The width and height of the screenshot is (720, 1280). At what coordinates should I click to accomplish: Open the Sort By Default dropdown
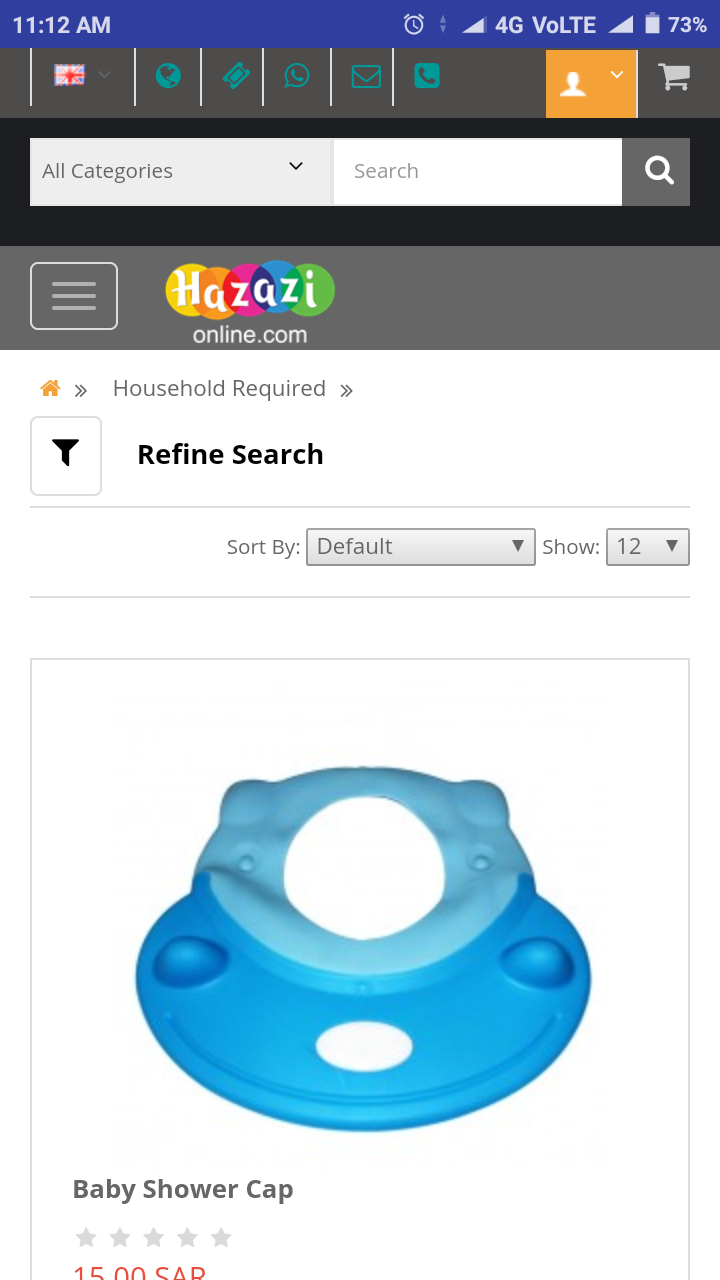(x=421, y=547)
